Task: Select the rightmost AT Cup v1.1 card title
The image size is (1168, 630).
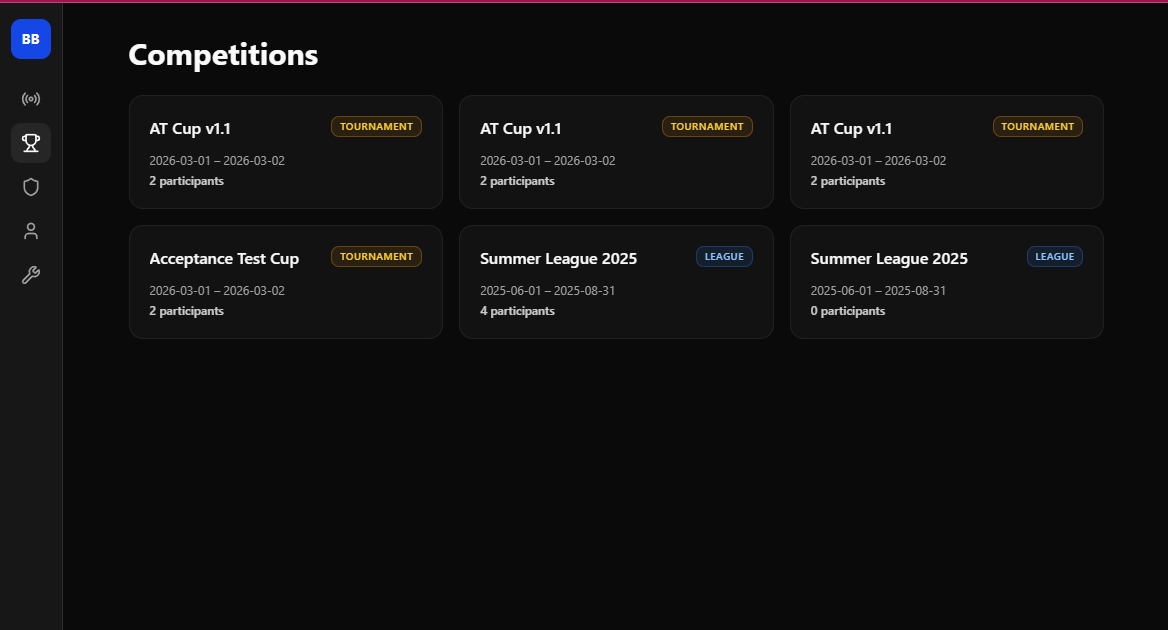Action: tap(851, 129)
